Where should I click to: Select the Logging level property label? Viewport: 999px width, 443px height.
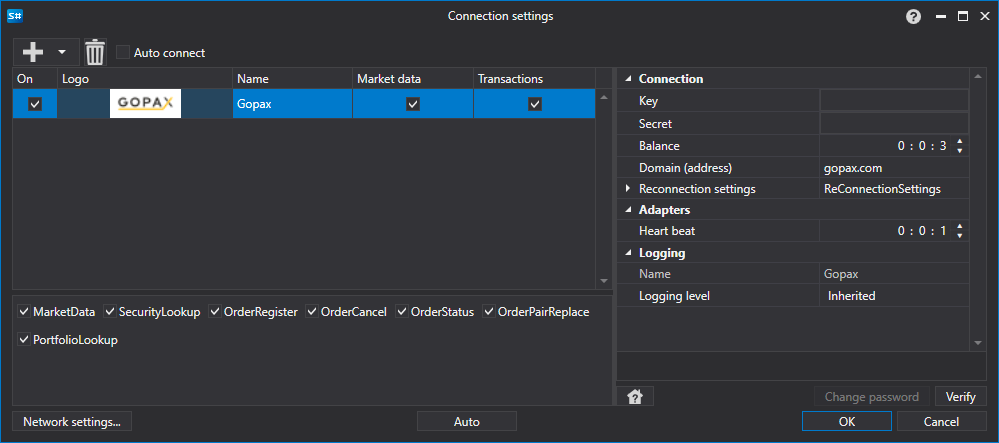point(674,296)
